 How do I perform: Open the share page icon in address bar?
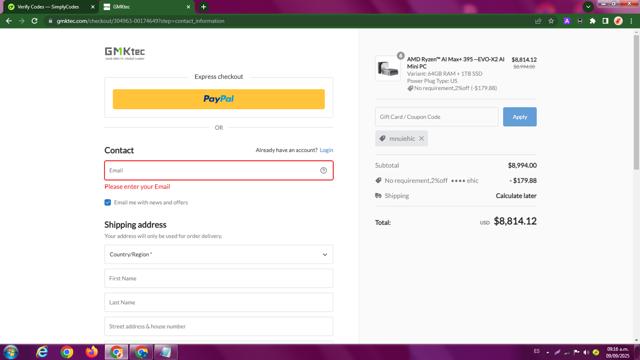pyautogui.click(x=538, y=21)
